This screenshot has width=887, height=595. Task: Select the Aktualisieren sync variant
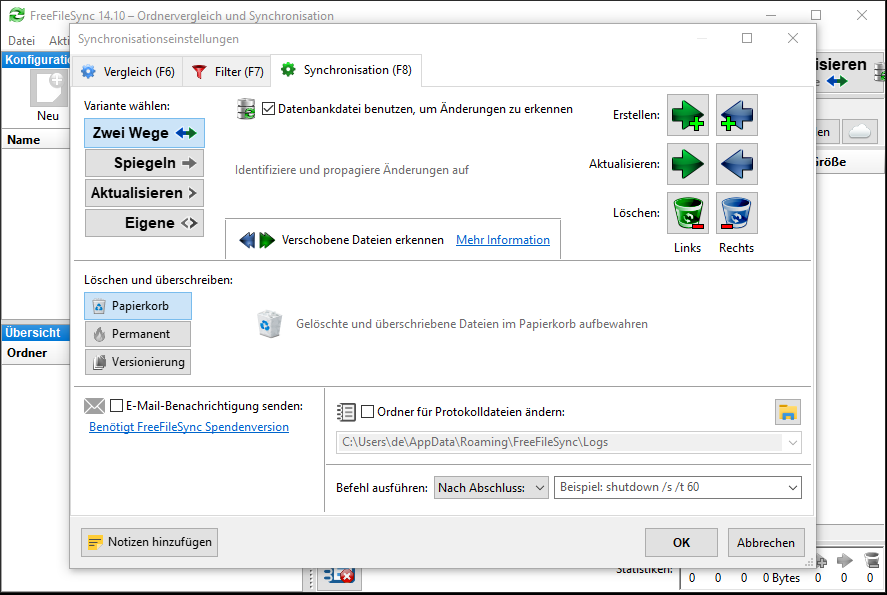[x=144, y=193]
